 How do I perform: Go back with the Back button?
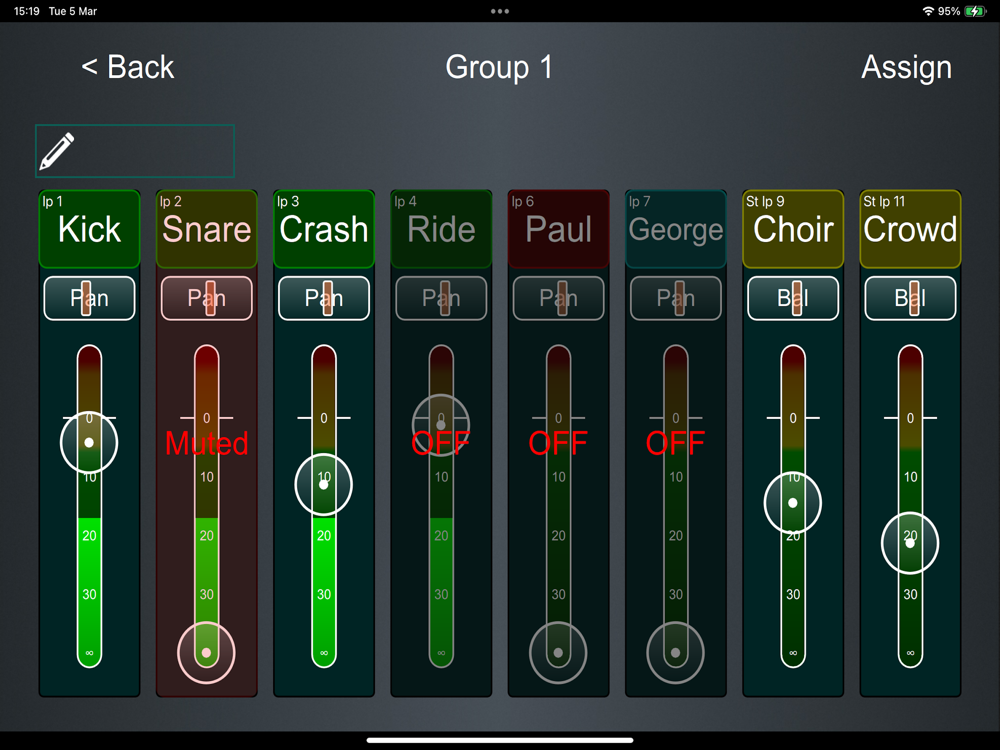coord(128,67)
